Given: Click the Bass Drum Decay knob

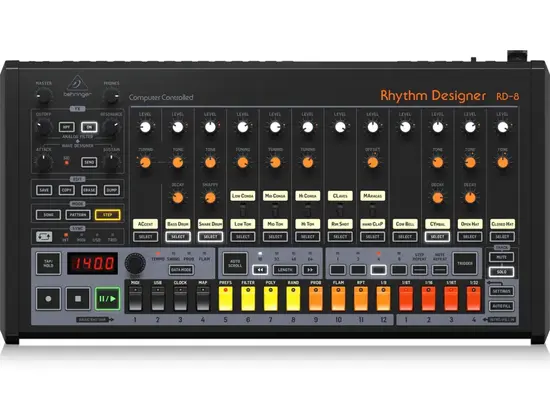Looking at the screenshot, I should click(x=178, y=198).
